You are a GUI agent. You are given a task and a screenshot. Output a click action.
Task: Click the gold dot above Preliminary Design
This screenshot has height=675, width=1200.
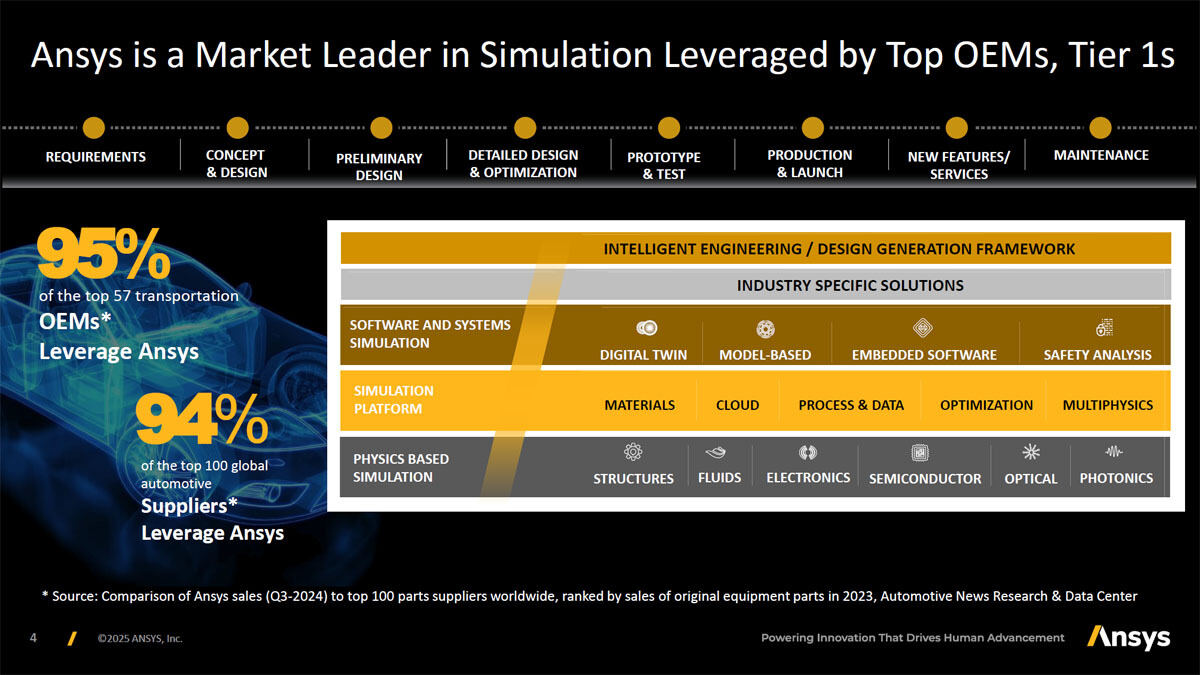(x=381, y=128)
